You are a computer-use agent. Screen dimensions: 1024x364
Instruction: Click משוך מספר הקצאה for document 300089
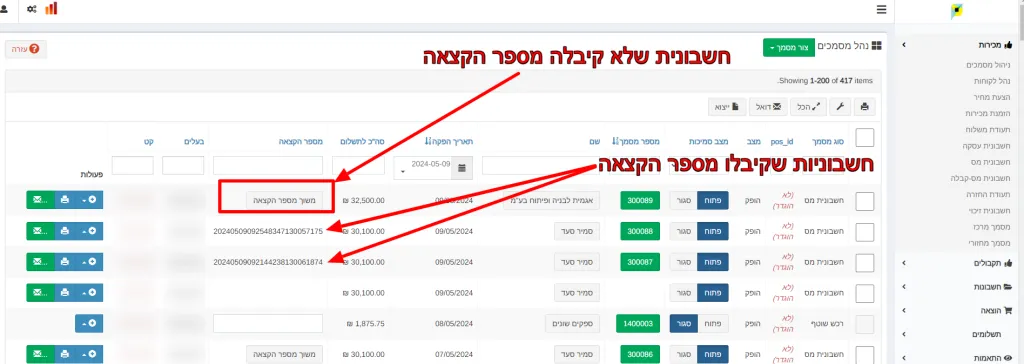(x=285, y=200)
